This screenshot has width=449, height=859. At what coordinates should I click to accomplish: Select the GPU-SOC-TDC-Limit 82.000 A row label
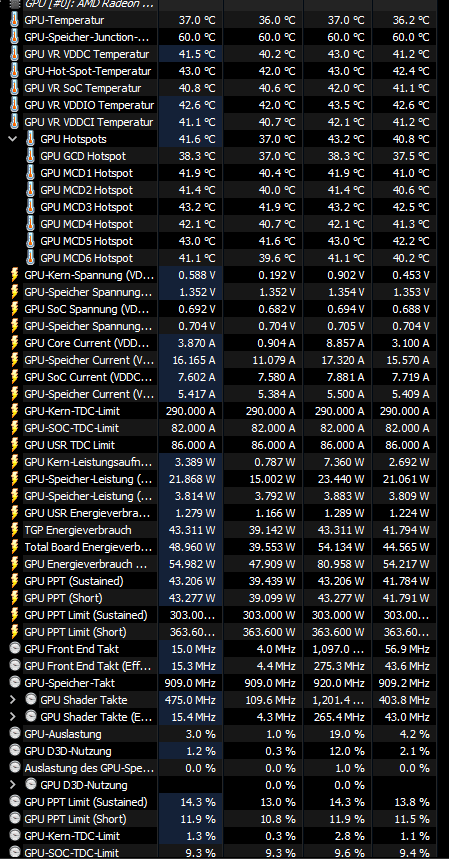tap(72, 428)
